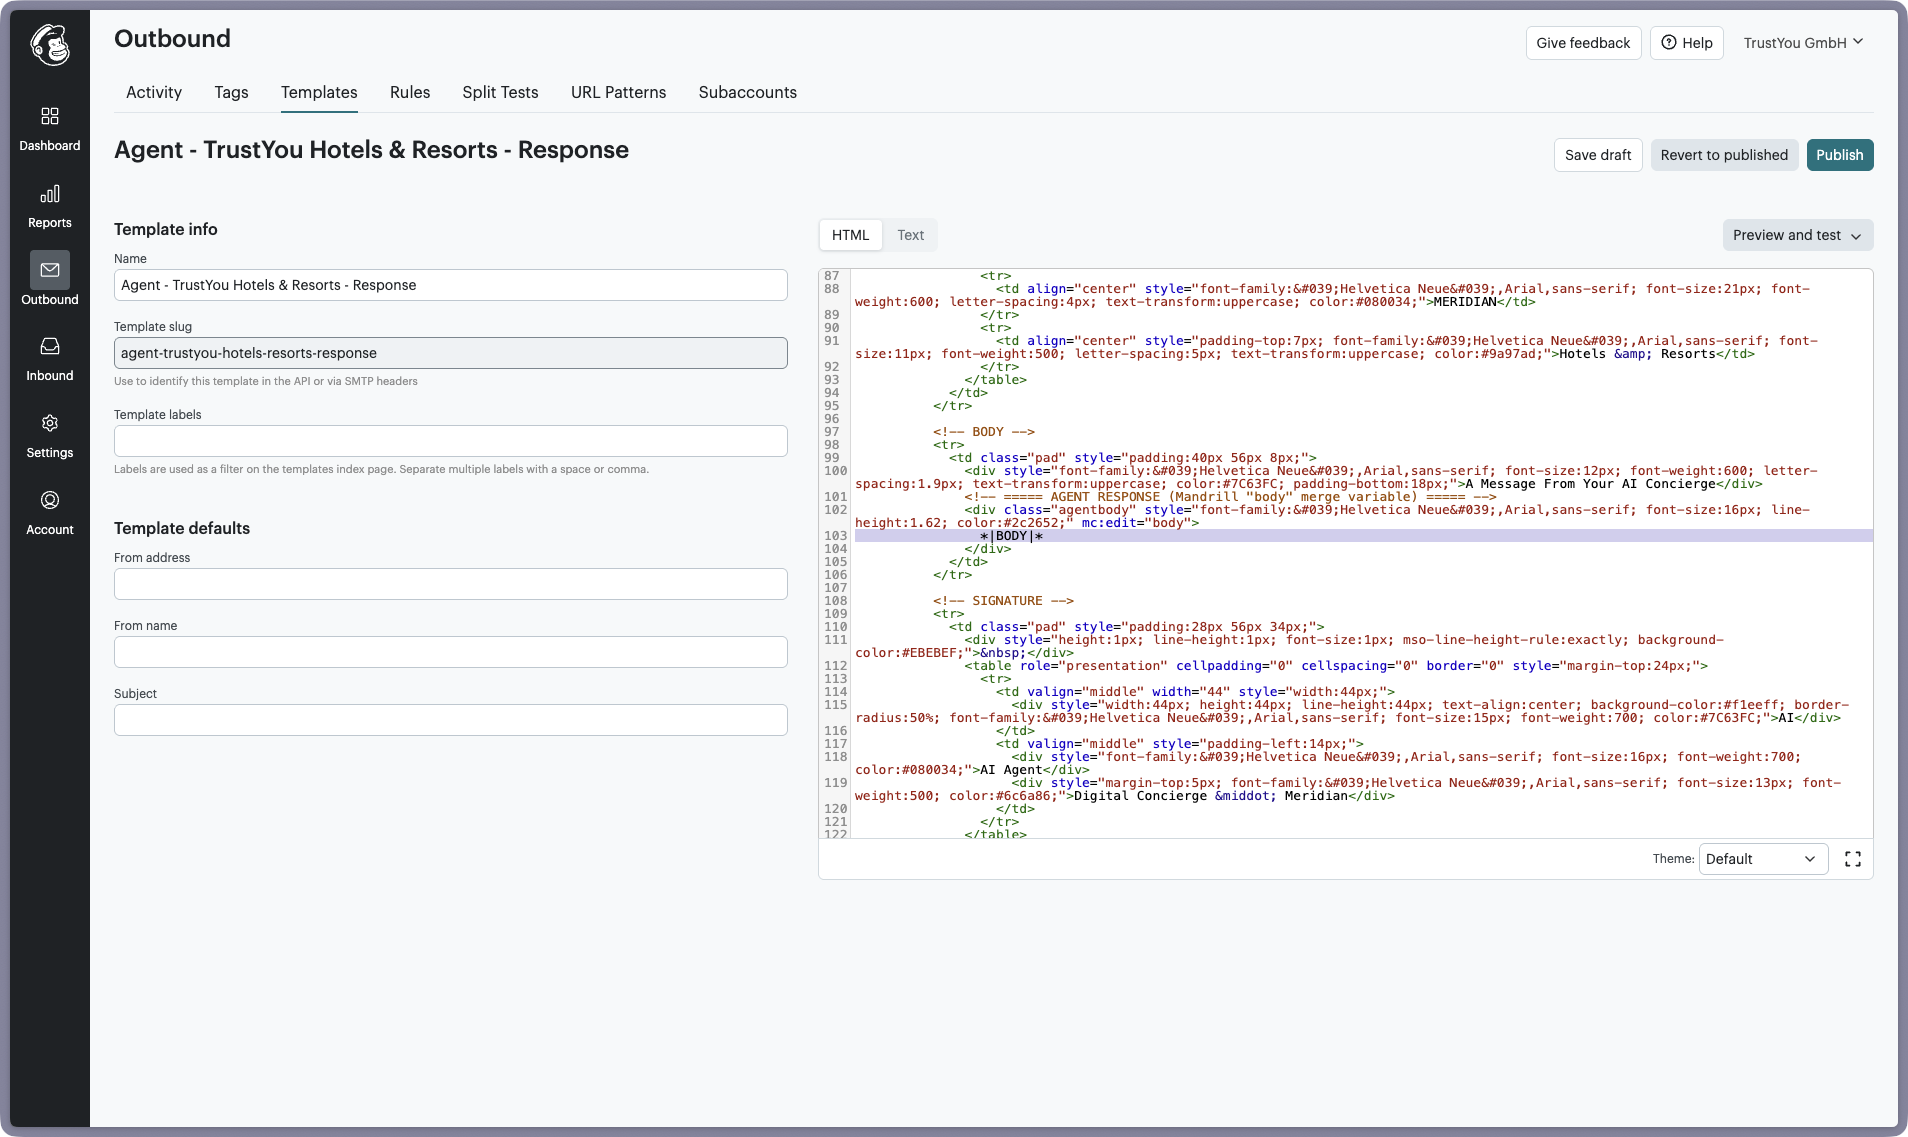Open the Account profile icon

[x=50, y=500]
